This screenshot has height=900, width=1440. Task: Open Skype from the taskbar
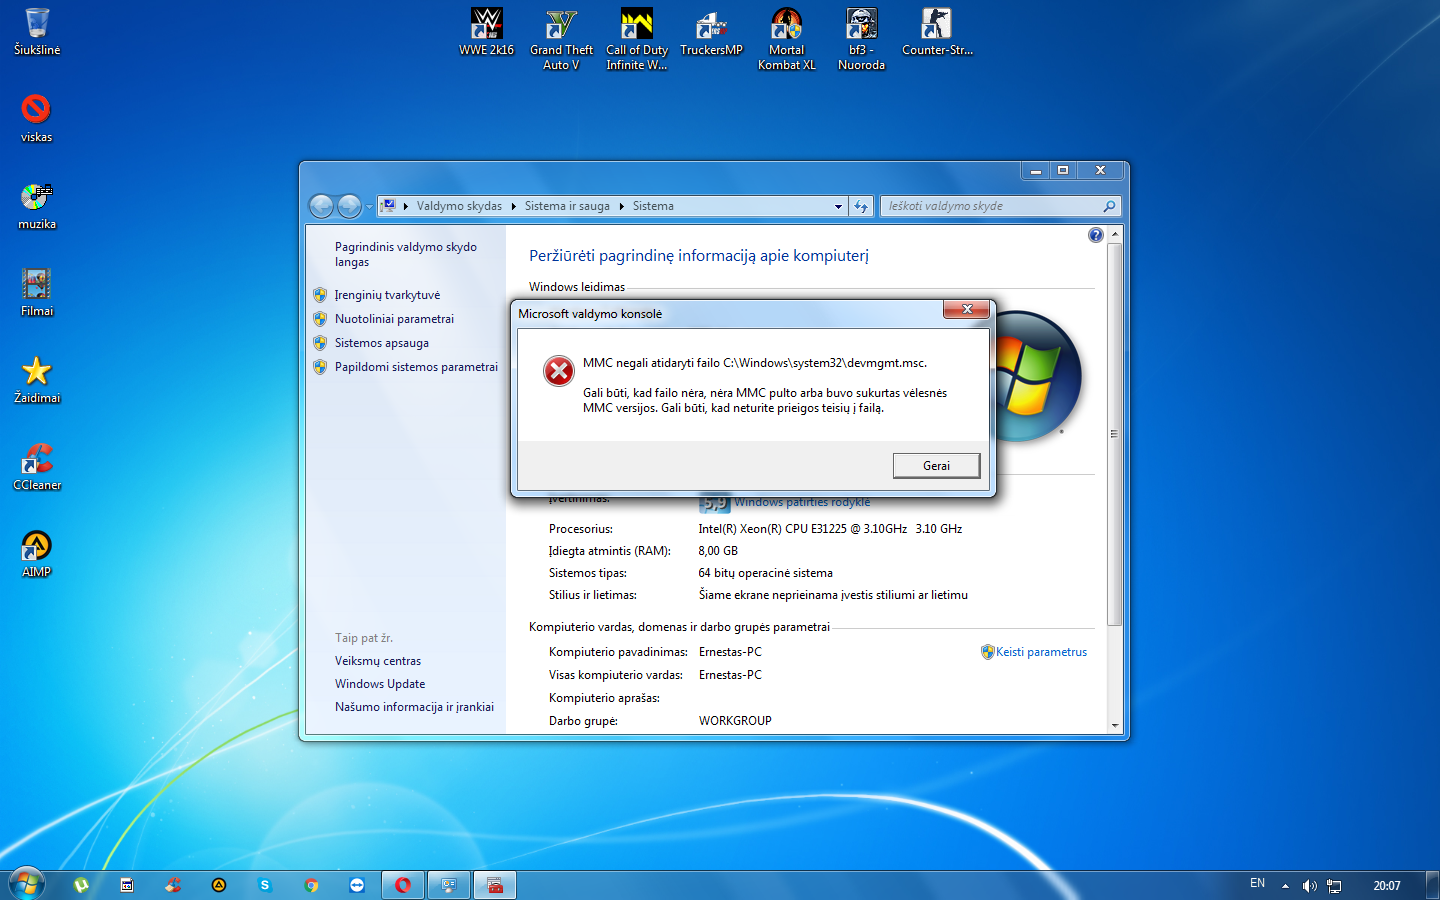tap(265, 885)
